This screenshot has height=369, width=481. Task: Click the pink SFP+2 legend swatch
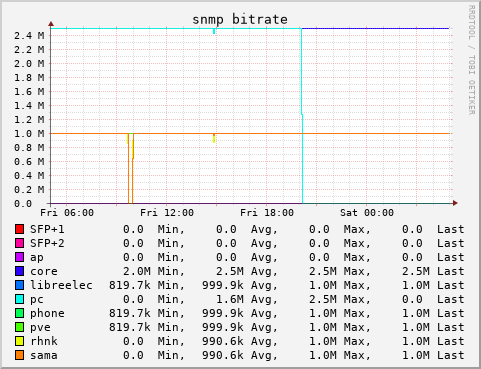point(19,243)
